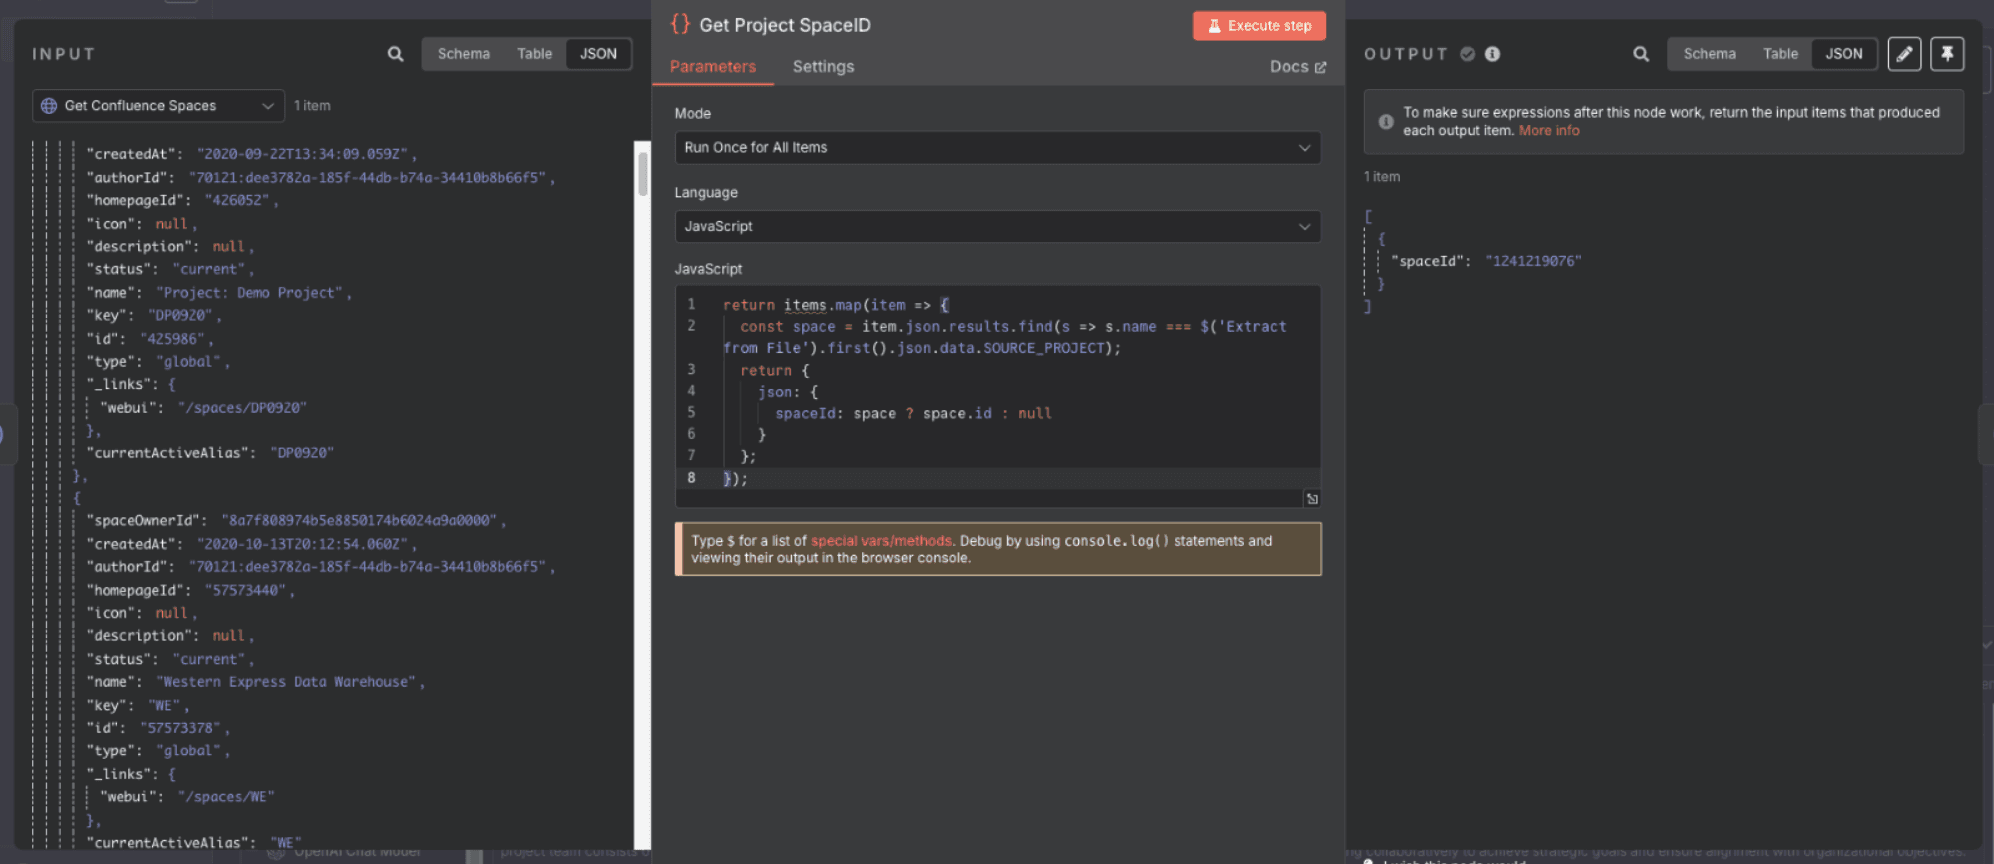Viewport: 1994px width, 864px height.
Task: Open the Mode dropdown
Action: pyautogui.click(x=997, y=147)
